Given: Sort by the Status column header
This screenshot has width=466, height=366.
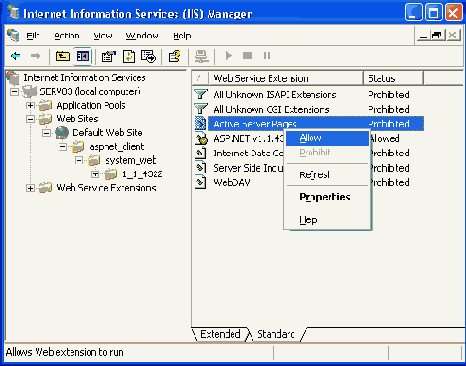Looking at the screenshot, I should pos(393,78).
